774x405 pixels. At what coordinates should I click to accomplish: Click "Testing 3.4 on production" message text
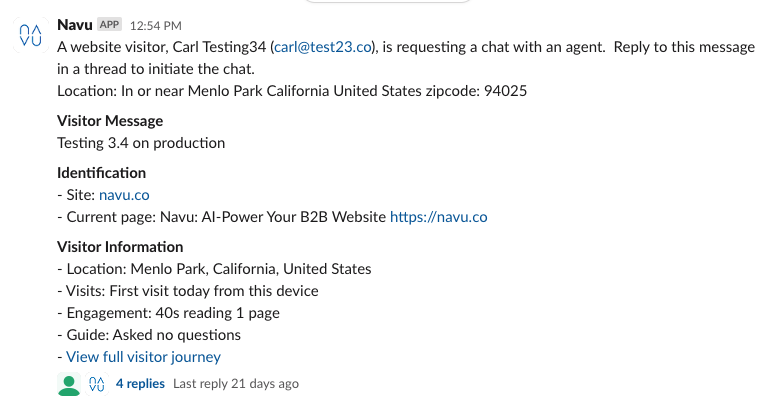click(x=141, y=143)
